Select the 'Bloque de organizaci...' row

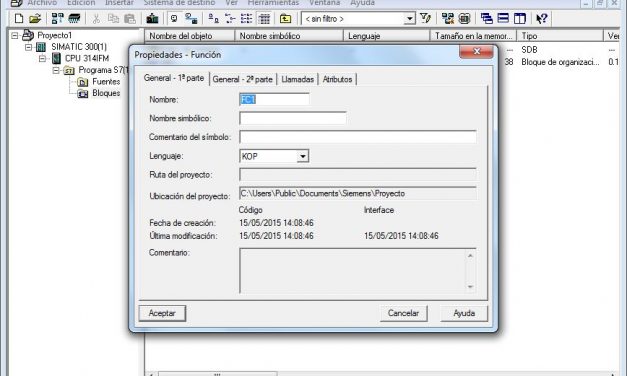point(560,62)
